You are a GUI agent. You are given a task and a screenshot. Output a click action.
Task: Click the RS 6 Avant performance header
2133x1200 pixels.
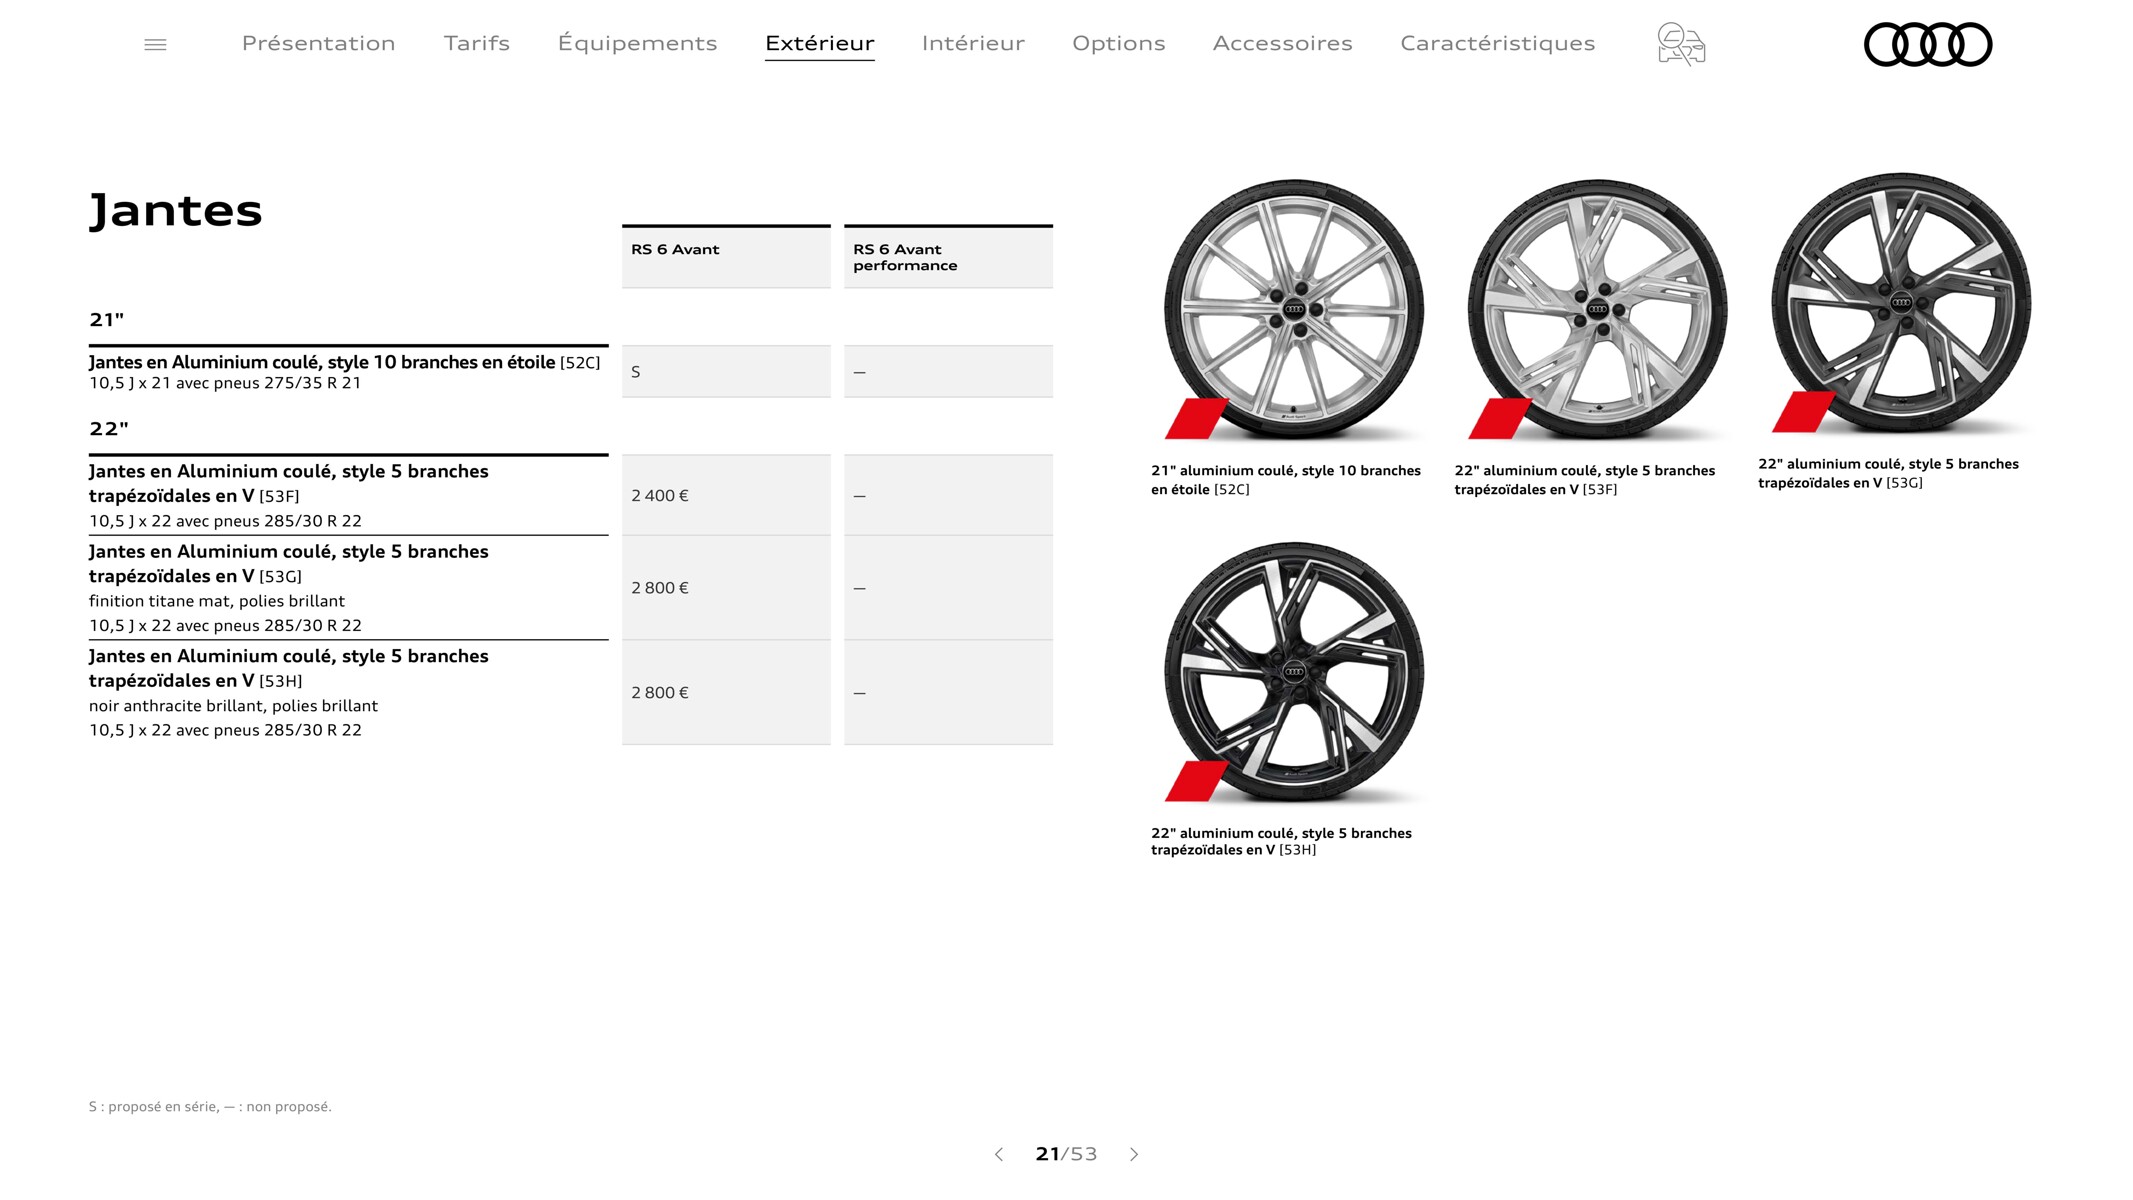[948, 257]
